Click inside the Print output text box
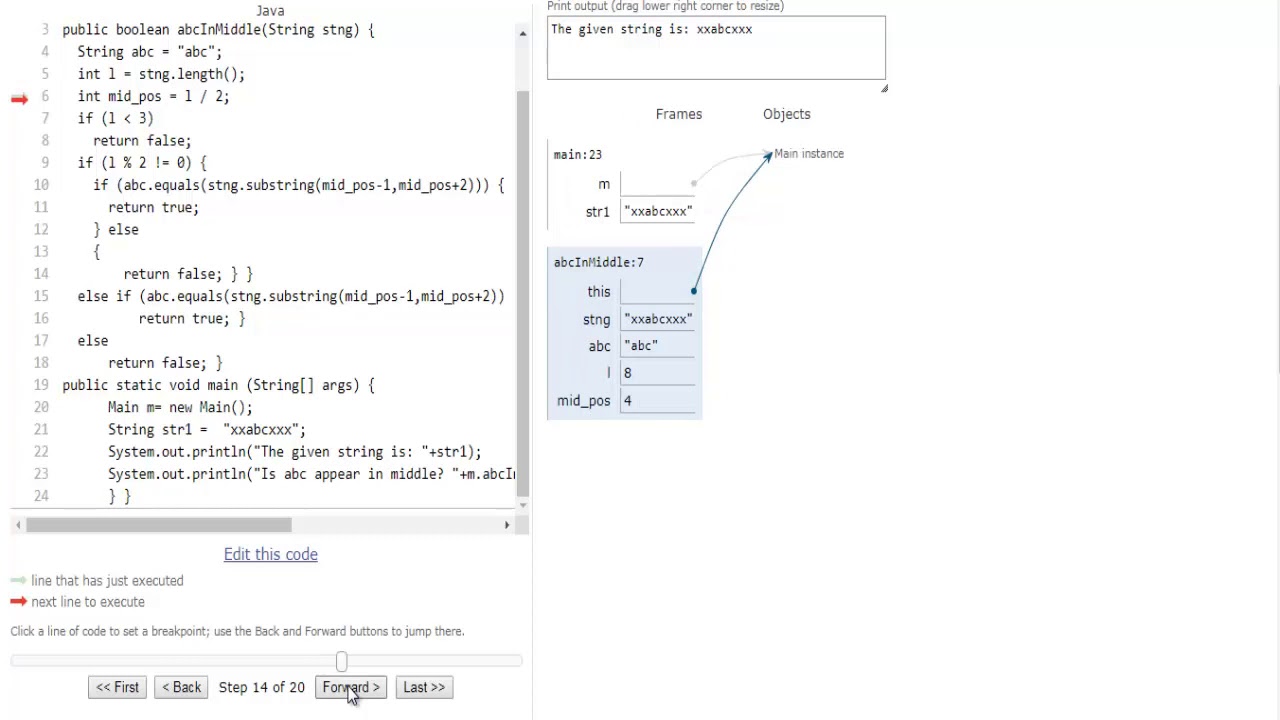This screenshot has width=1280, height=720. 716,48
